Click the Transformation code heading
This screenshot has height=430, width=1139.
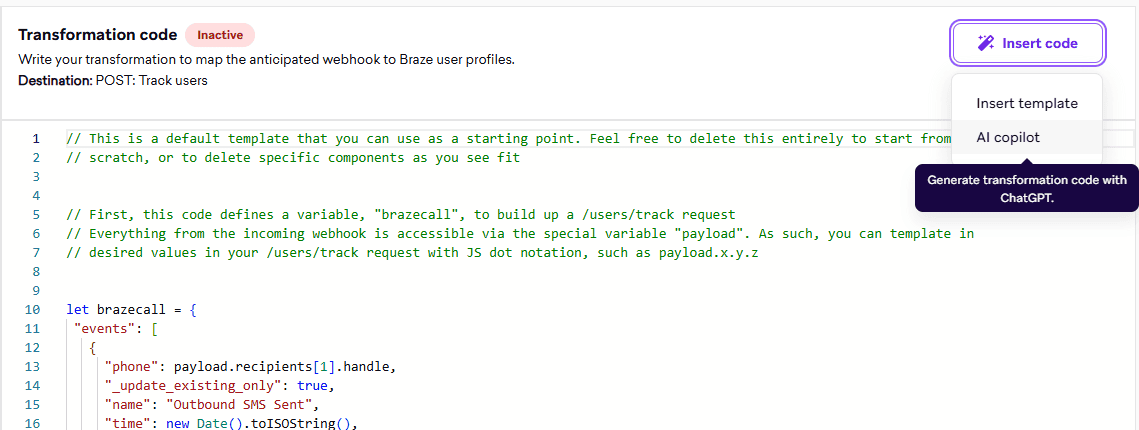(97, 35)
